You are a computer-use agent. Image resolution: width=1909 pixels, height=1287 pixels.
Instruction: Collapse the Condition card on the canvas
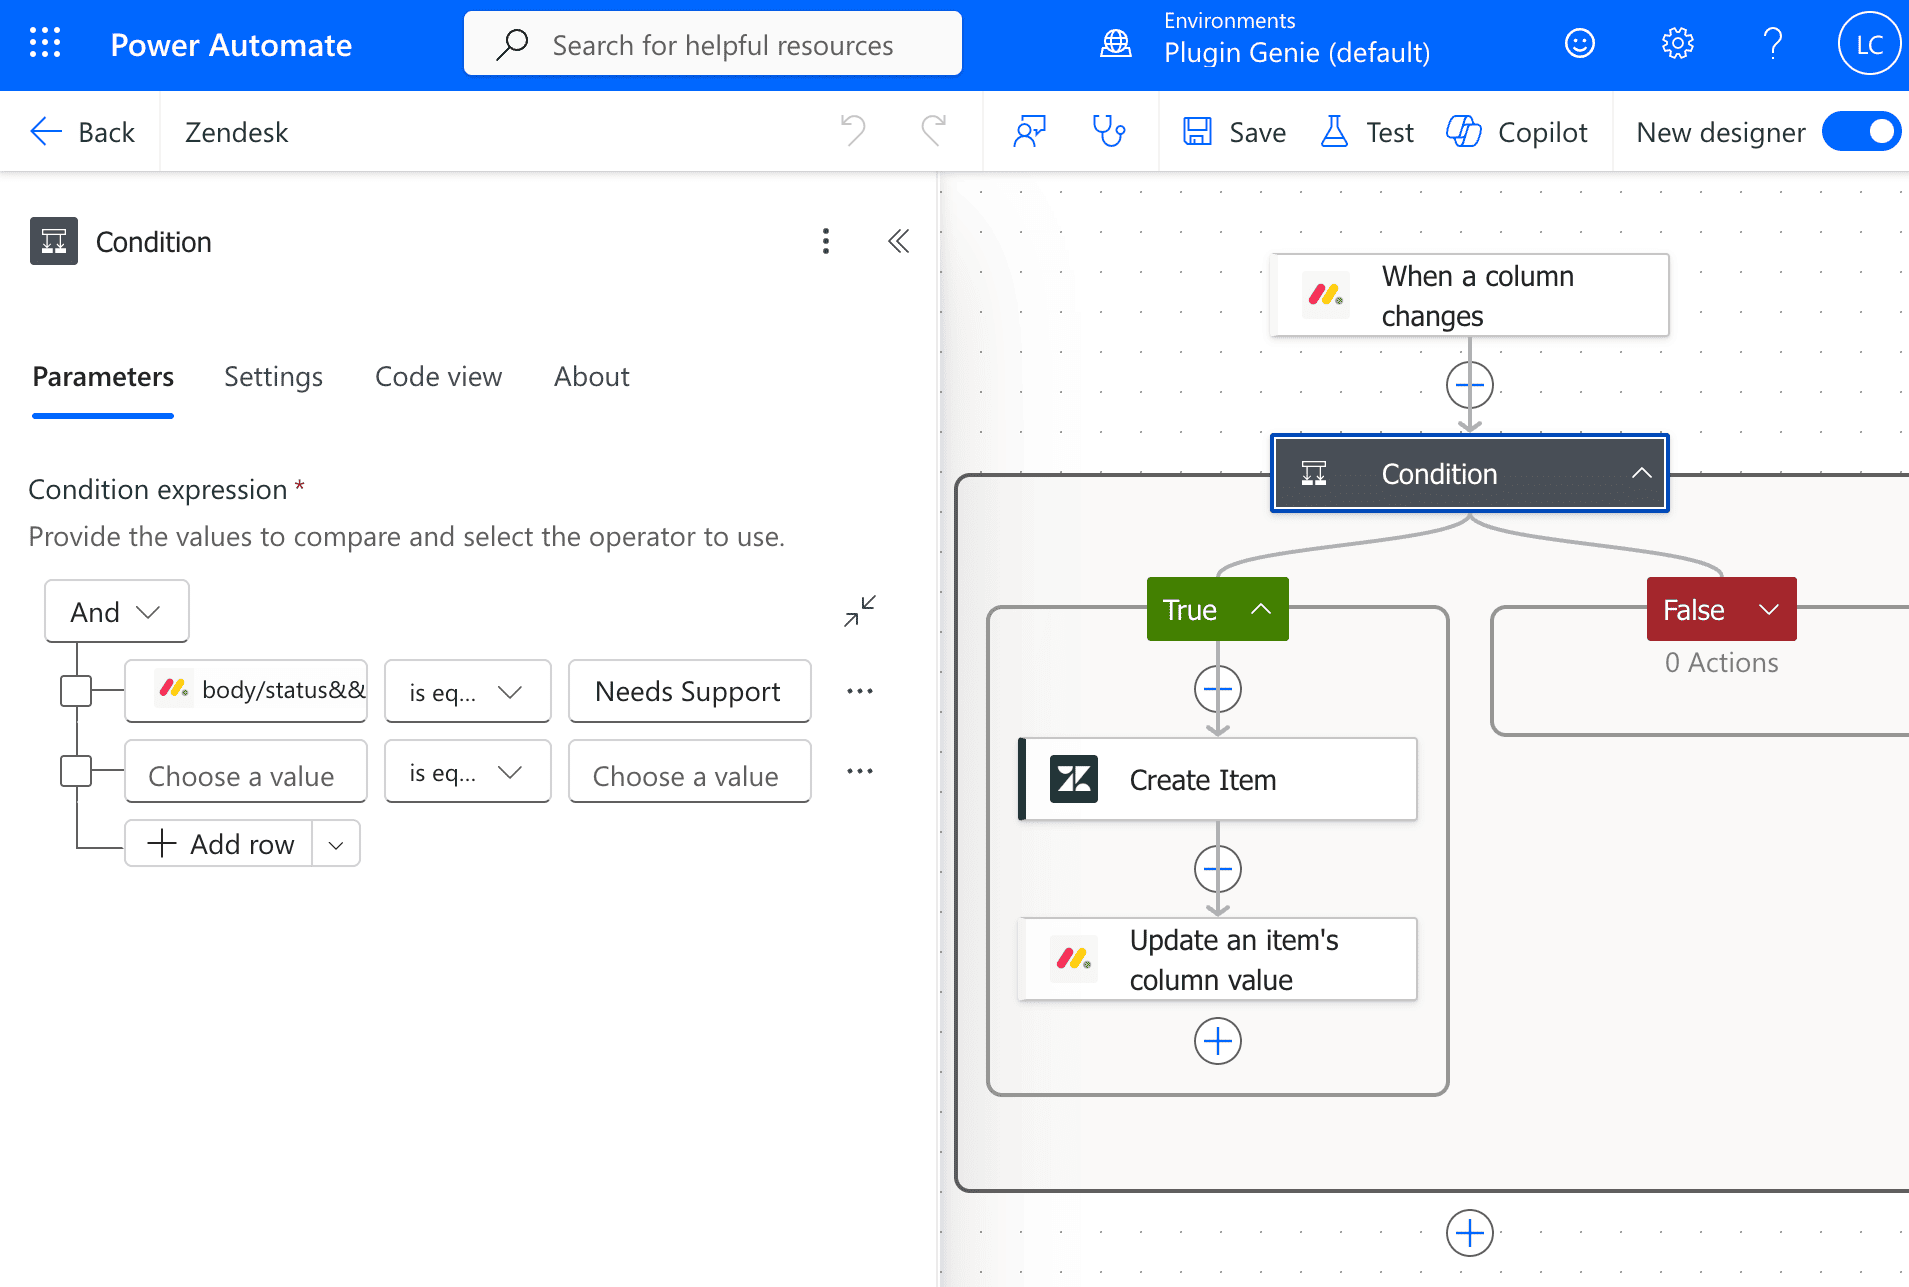click(x=1642, y=473)
